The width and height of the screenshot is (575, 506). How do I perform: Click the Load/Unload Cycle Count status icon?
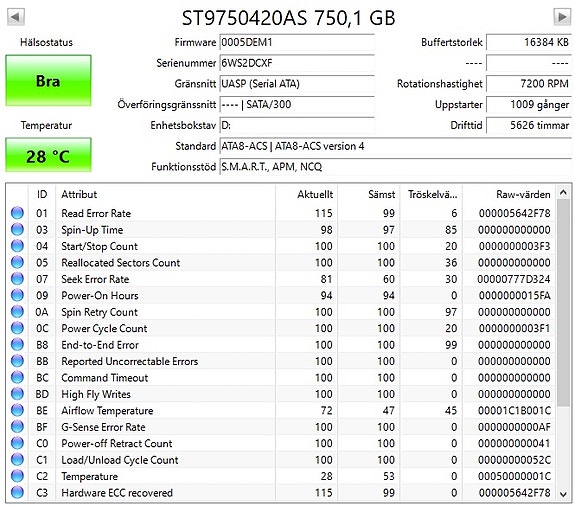pos(17,459)
